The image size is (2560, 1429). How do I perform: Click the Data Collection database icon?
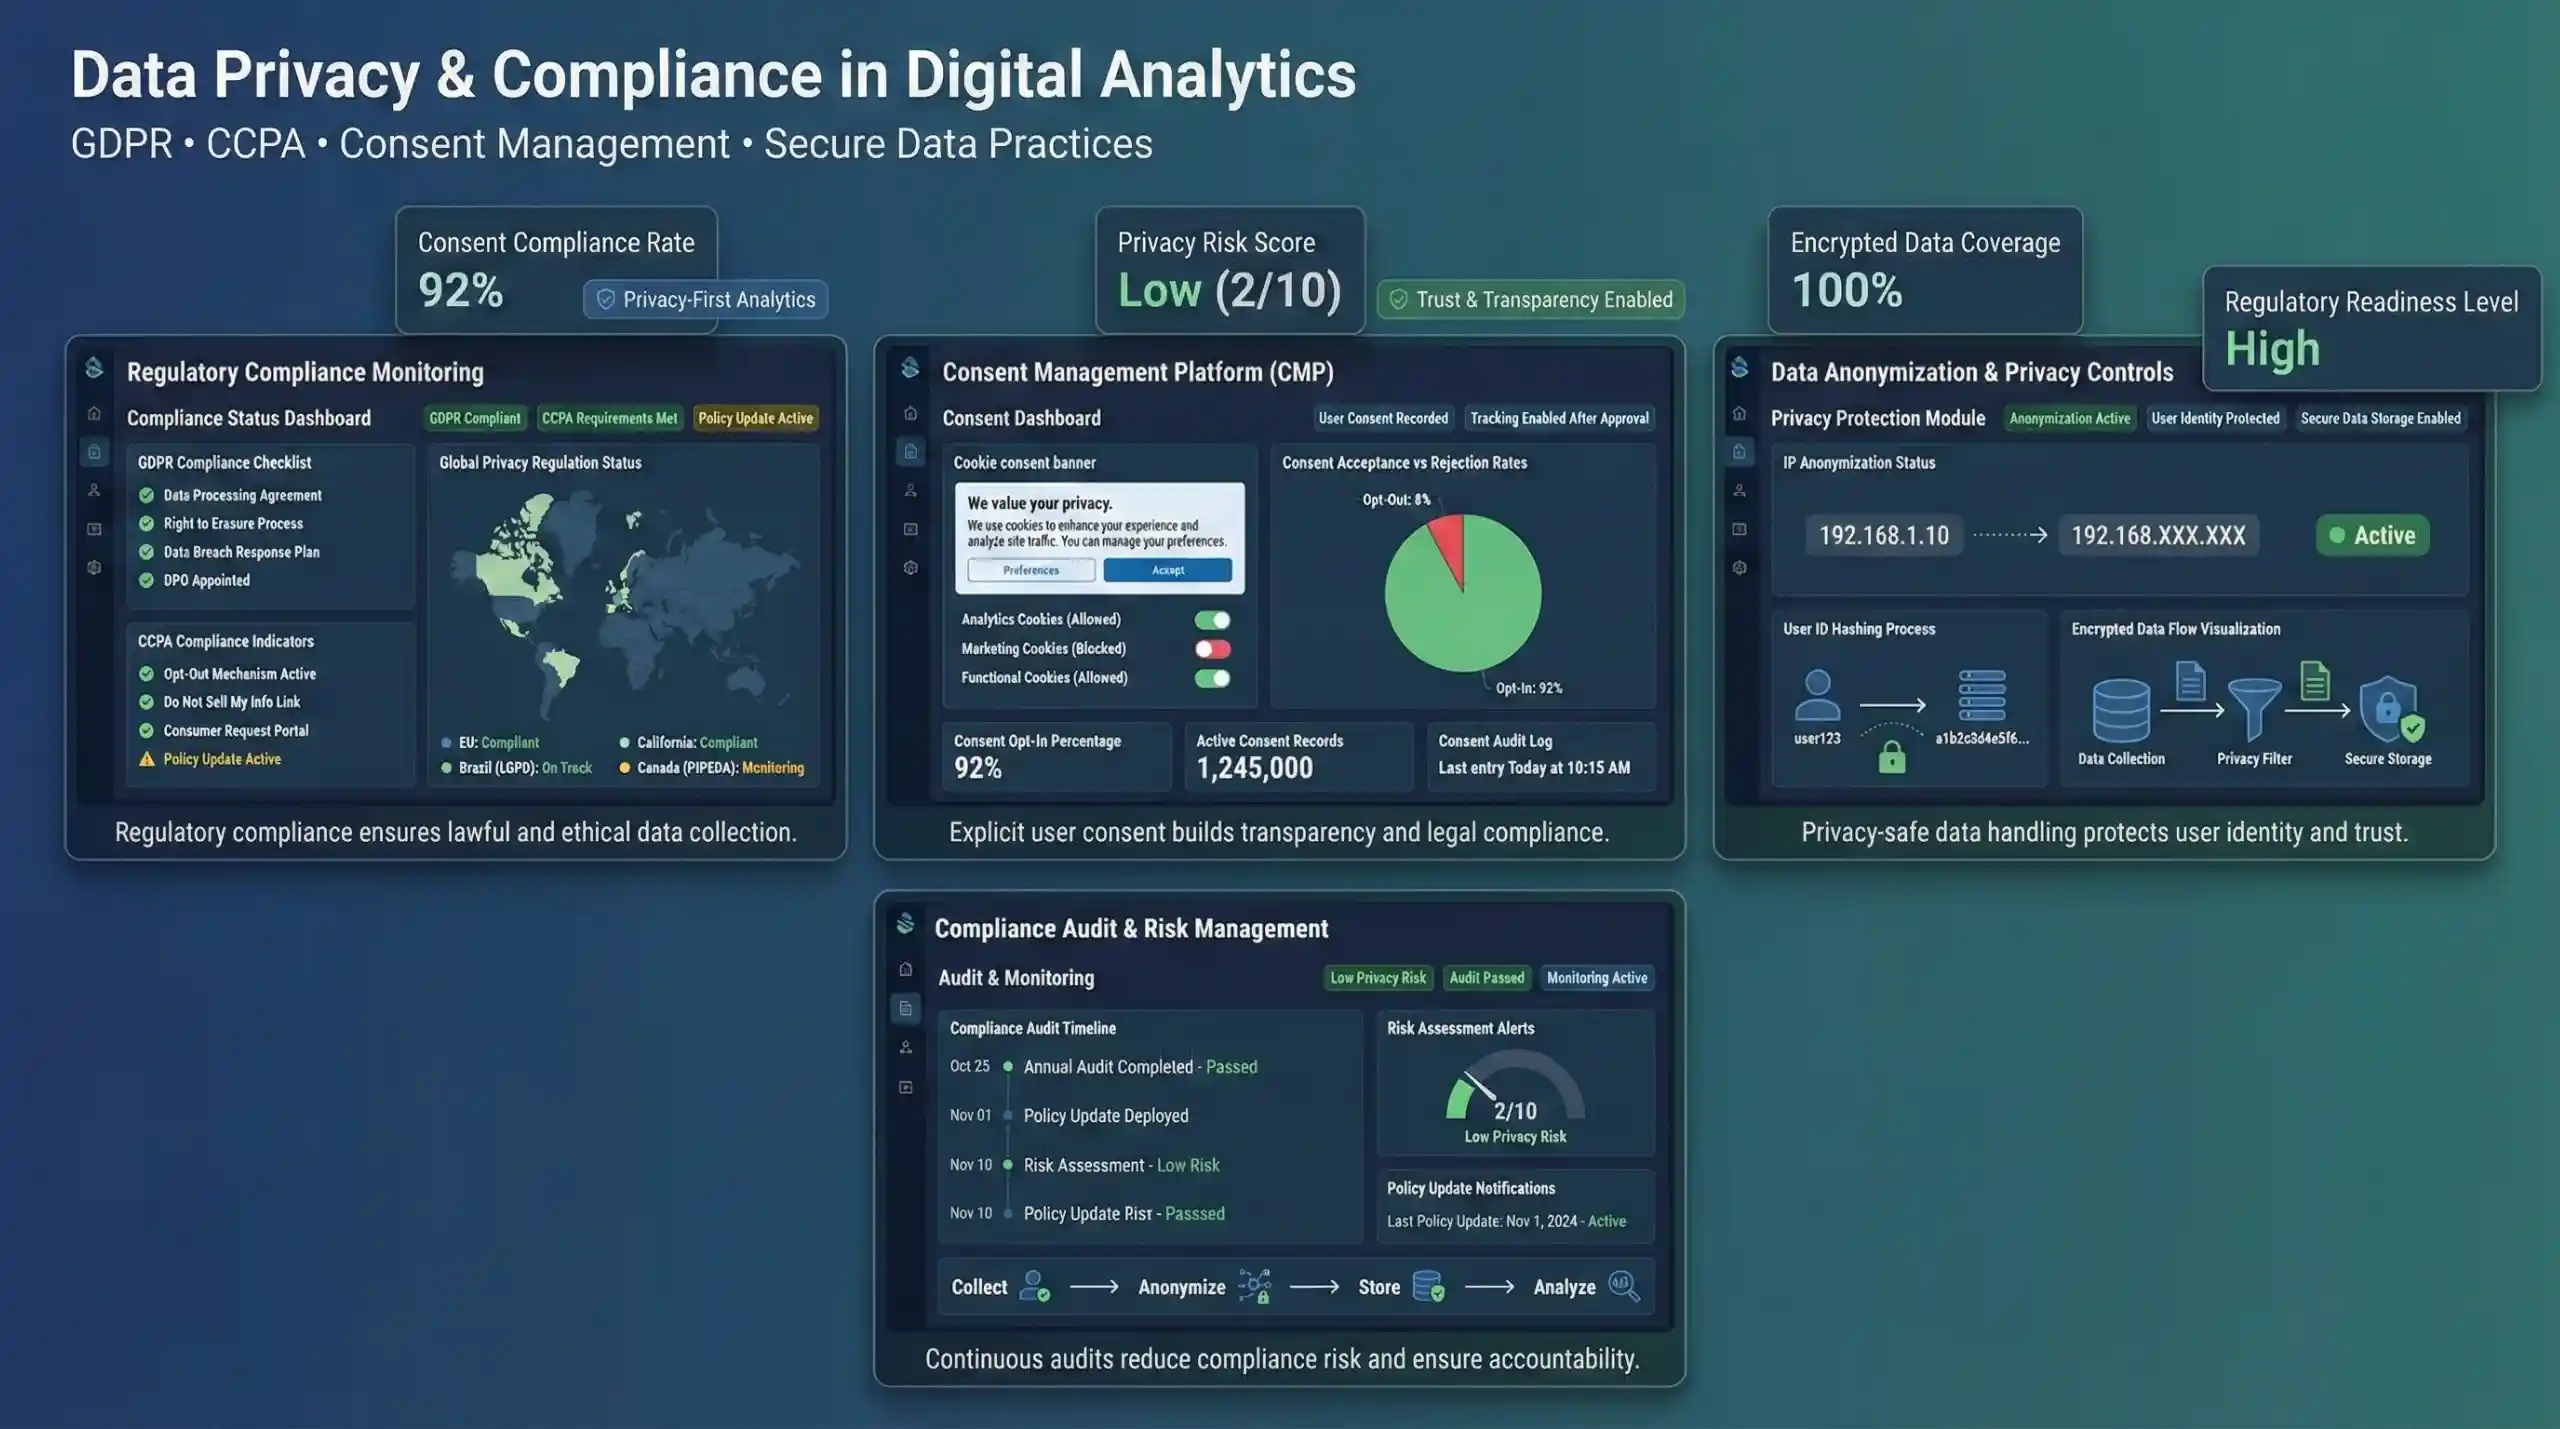coord(2120,709)
